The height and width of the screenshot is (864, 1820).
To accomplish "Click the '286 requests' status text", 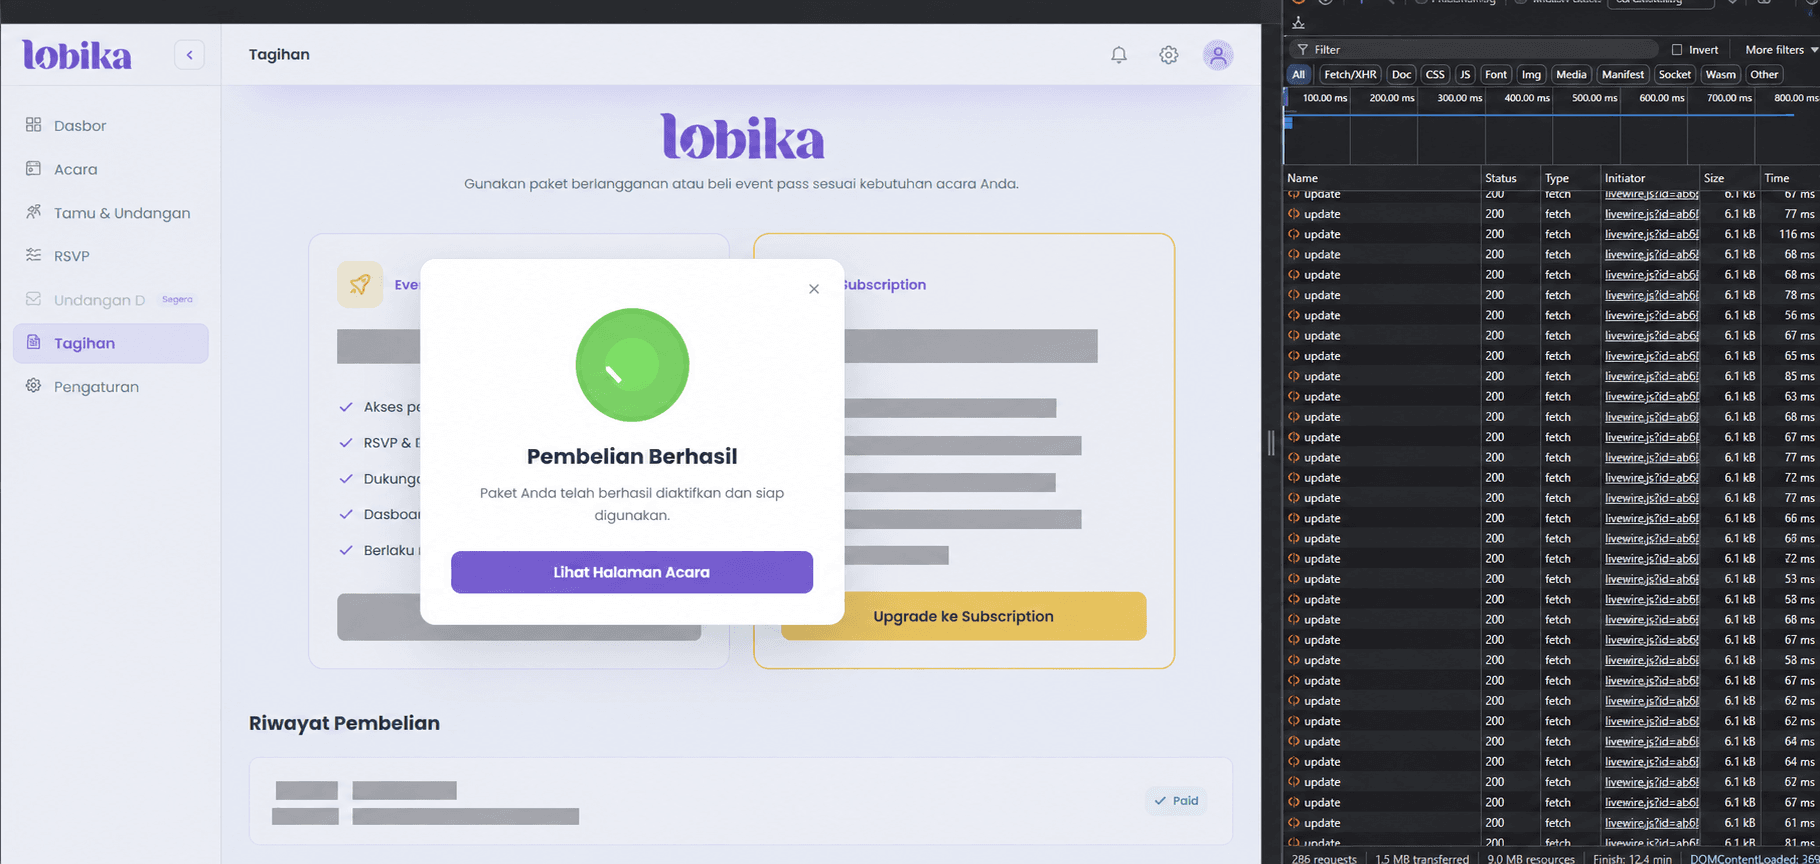I will tap(1324, 858).
